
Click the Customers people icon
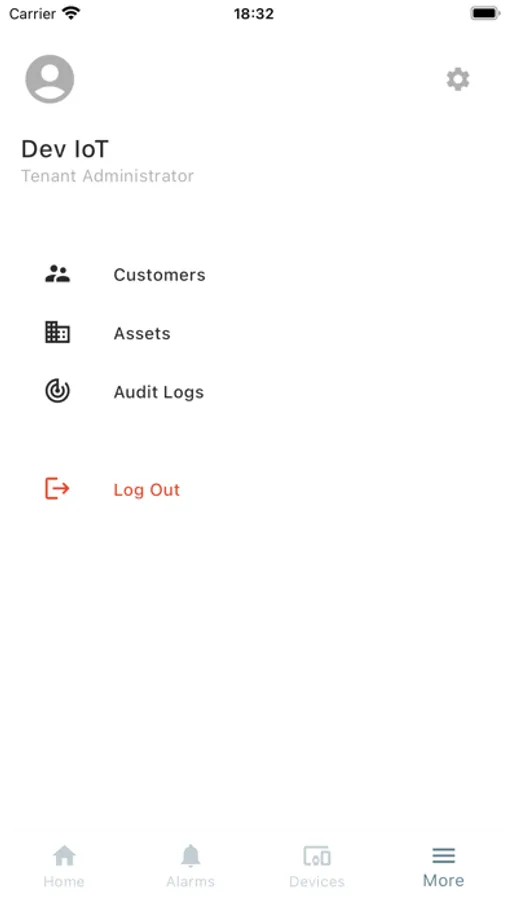click(57, 274)
